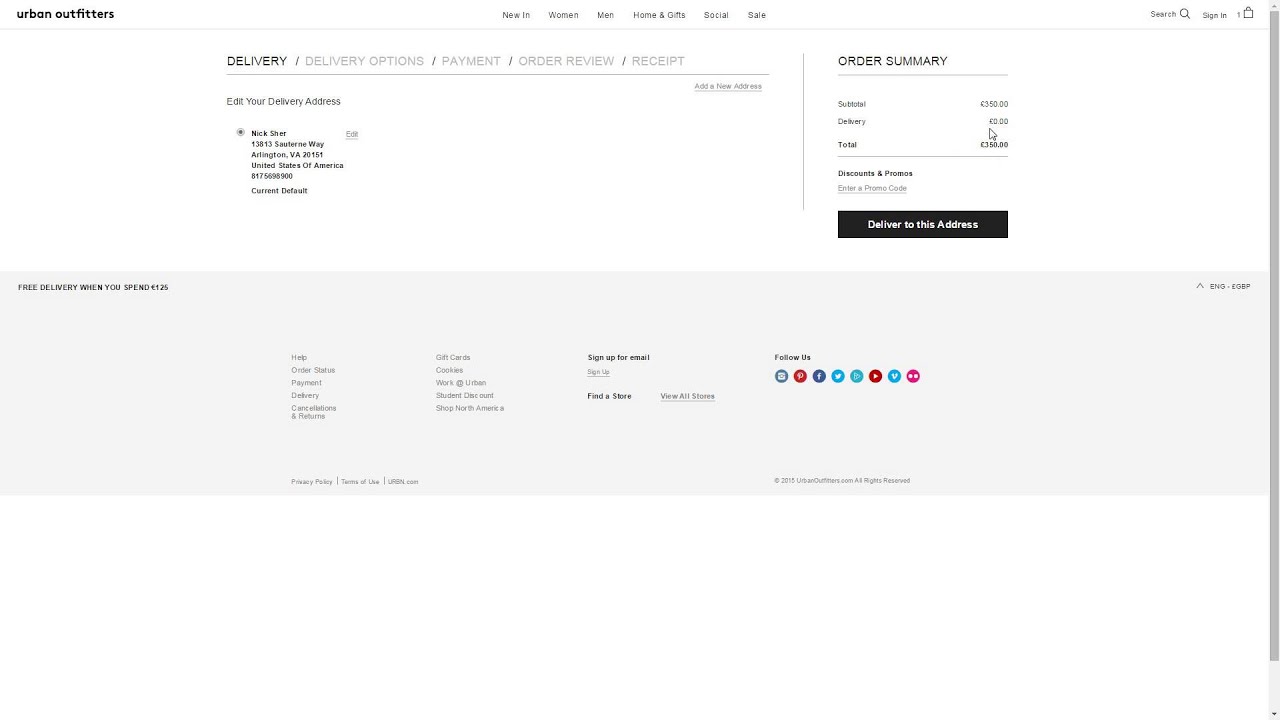Image resolution: width=1280 pixels, height=720 pixels.
Task: Expand the ENG - £GBP language selector
Action: (1224, 286)
